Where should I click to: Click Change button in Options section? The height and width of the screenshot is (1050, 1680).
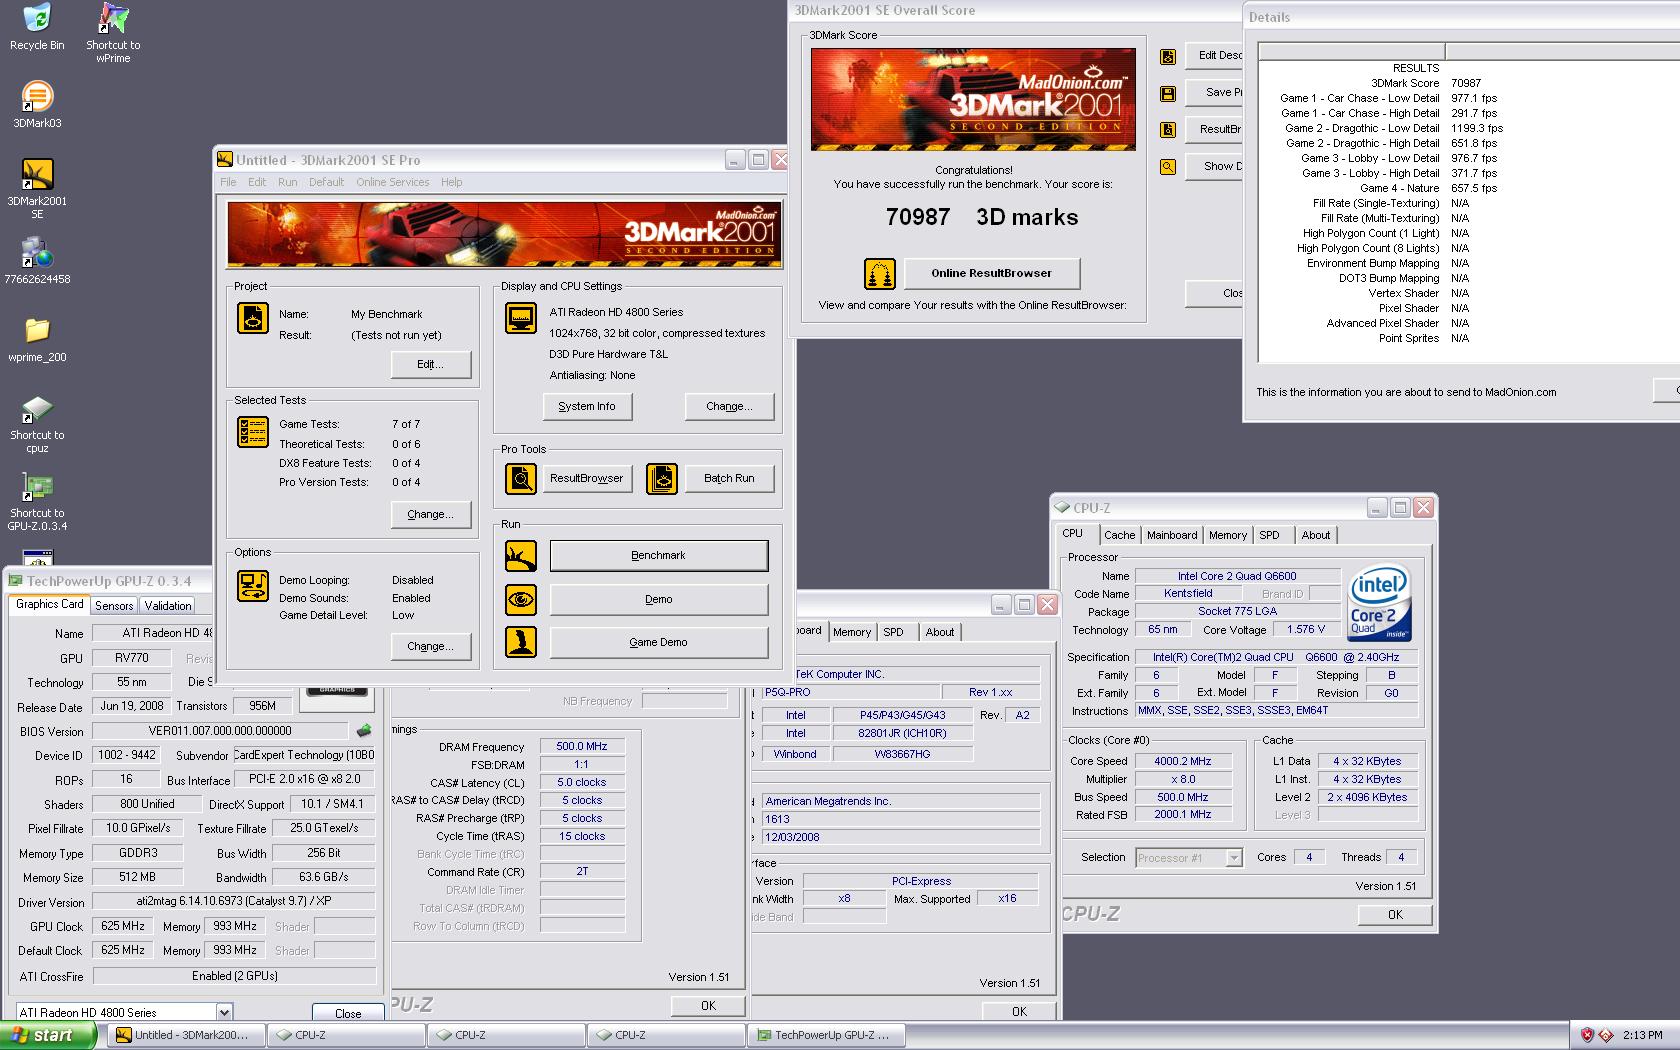click(x=430, y=647)
